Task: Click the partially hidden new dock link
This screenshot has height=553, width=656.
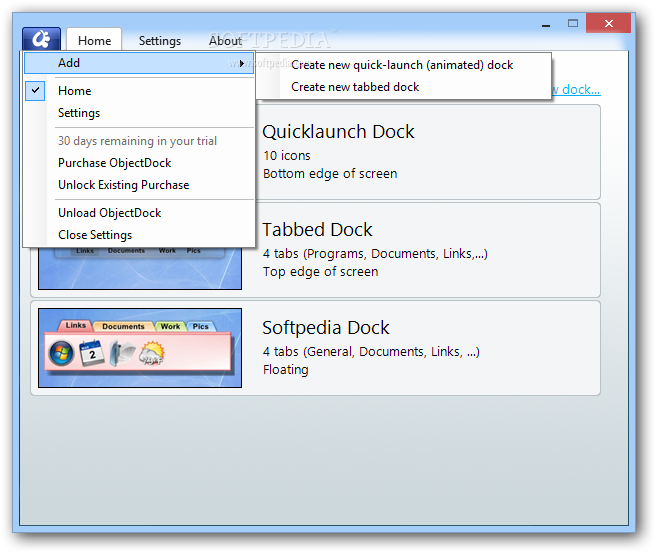Action: pyautogui.click(x=576, y=90)
